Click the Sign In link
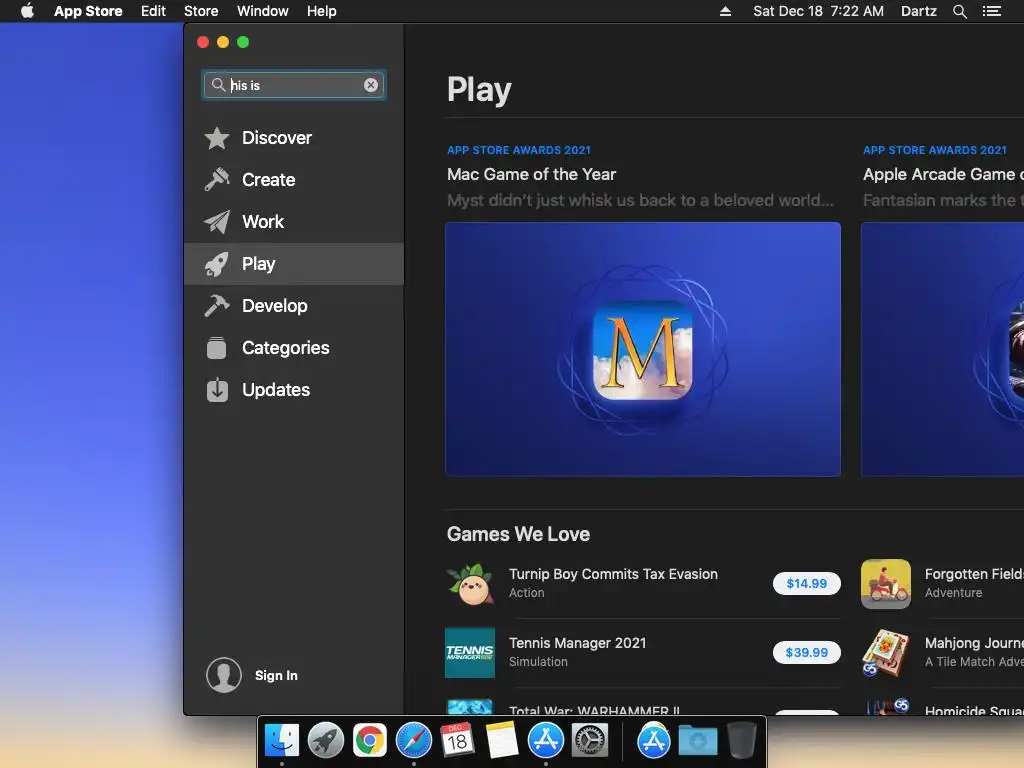Image resolution: width=1024 pixels, height=768 pixels. click(276, 675)
